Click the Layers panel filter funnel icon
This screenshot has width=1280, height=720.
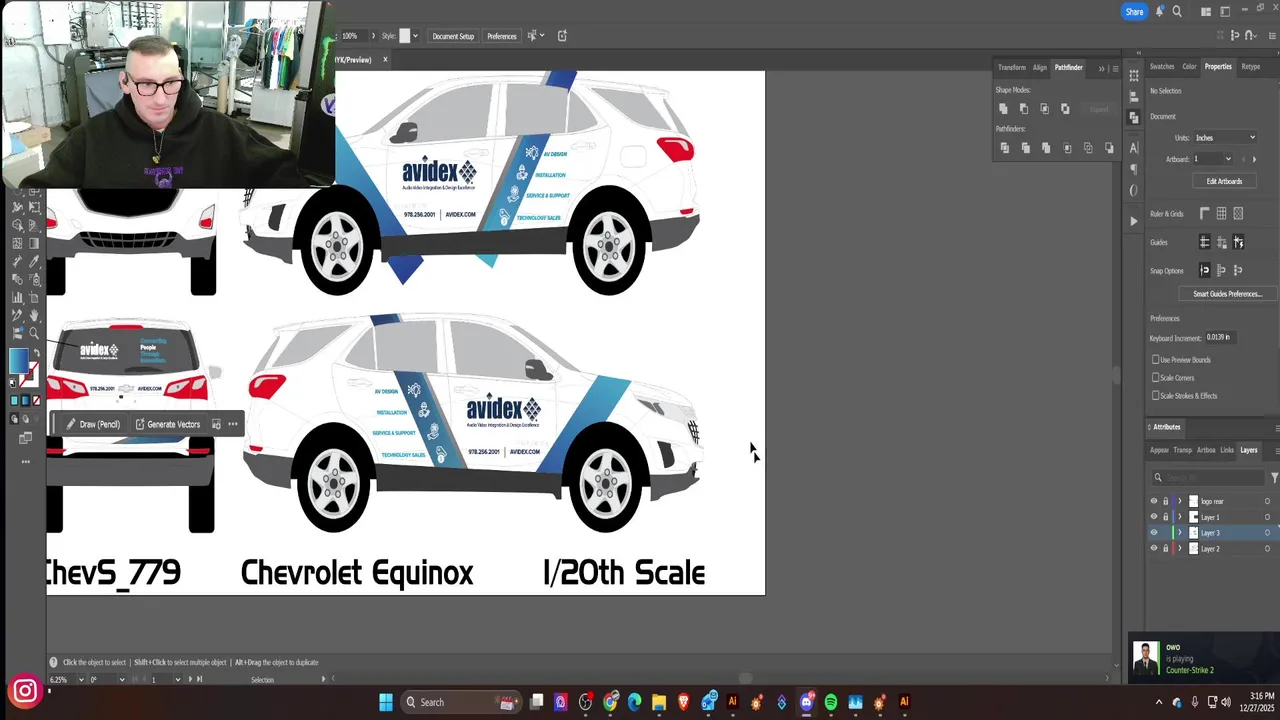click(x=1275, y=478)
